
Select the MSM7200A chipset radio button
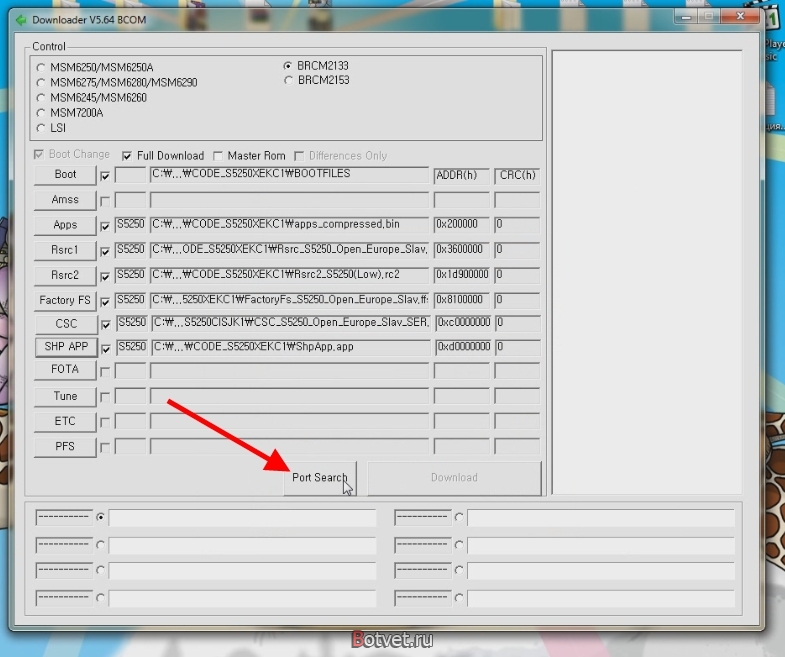41,113
